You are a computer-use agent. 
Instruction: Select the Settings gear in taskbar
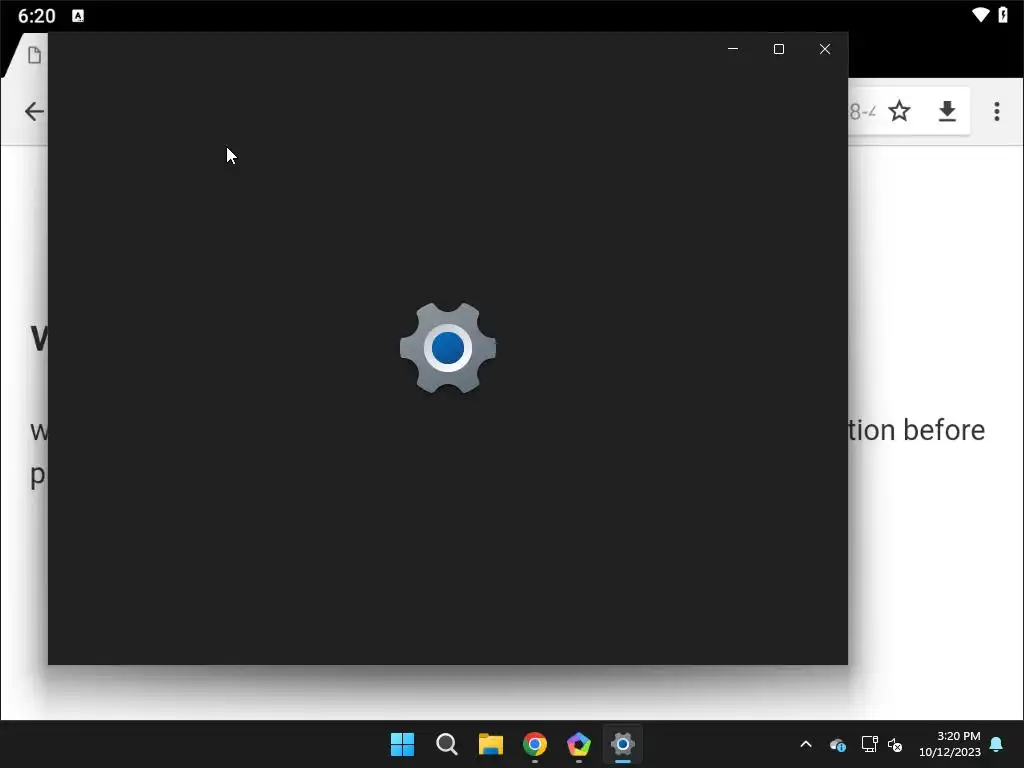623,744
